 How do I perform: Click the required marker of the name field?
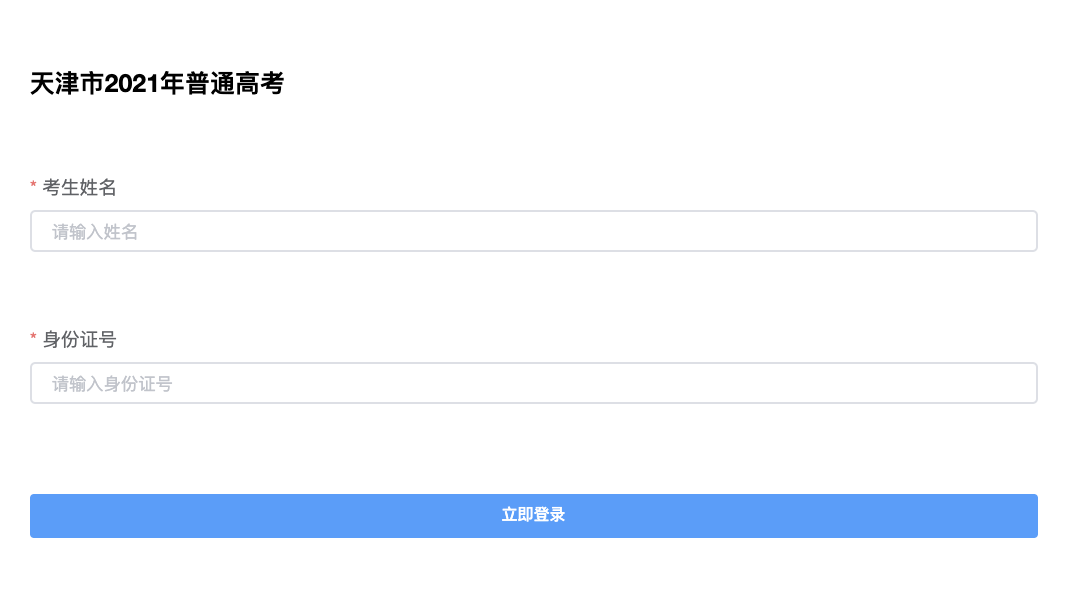(x=34, y=187)
